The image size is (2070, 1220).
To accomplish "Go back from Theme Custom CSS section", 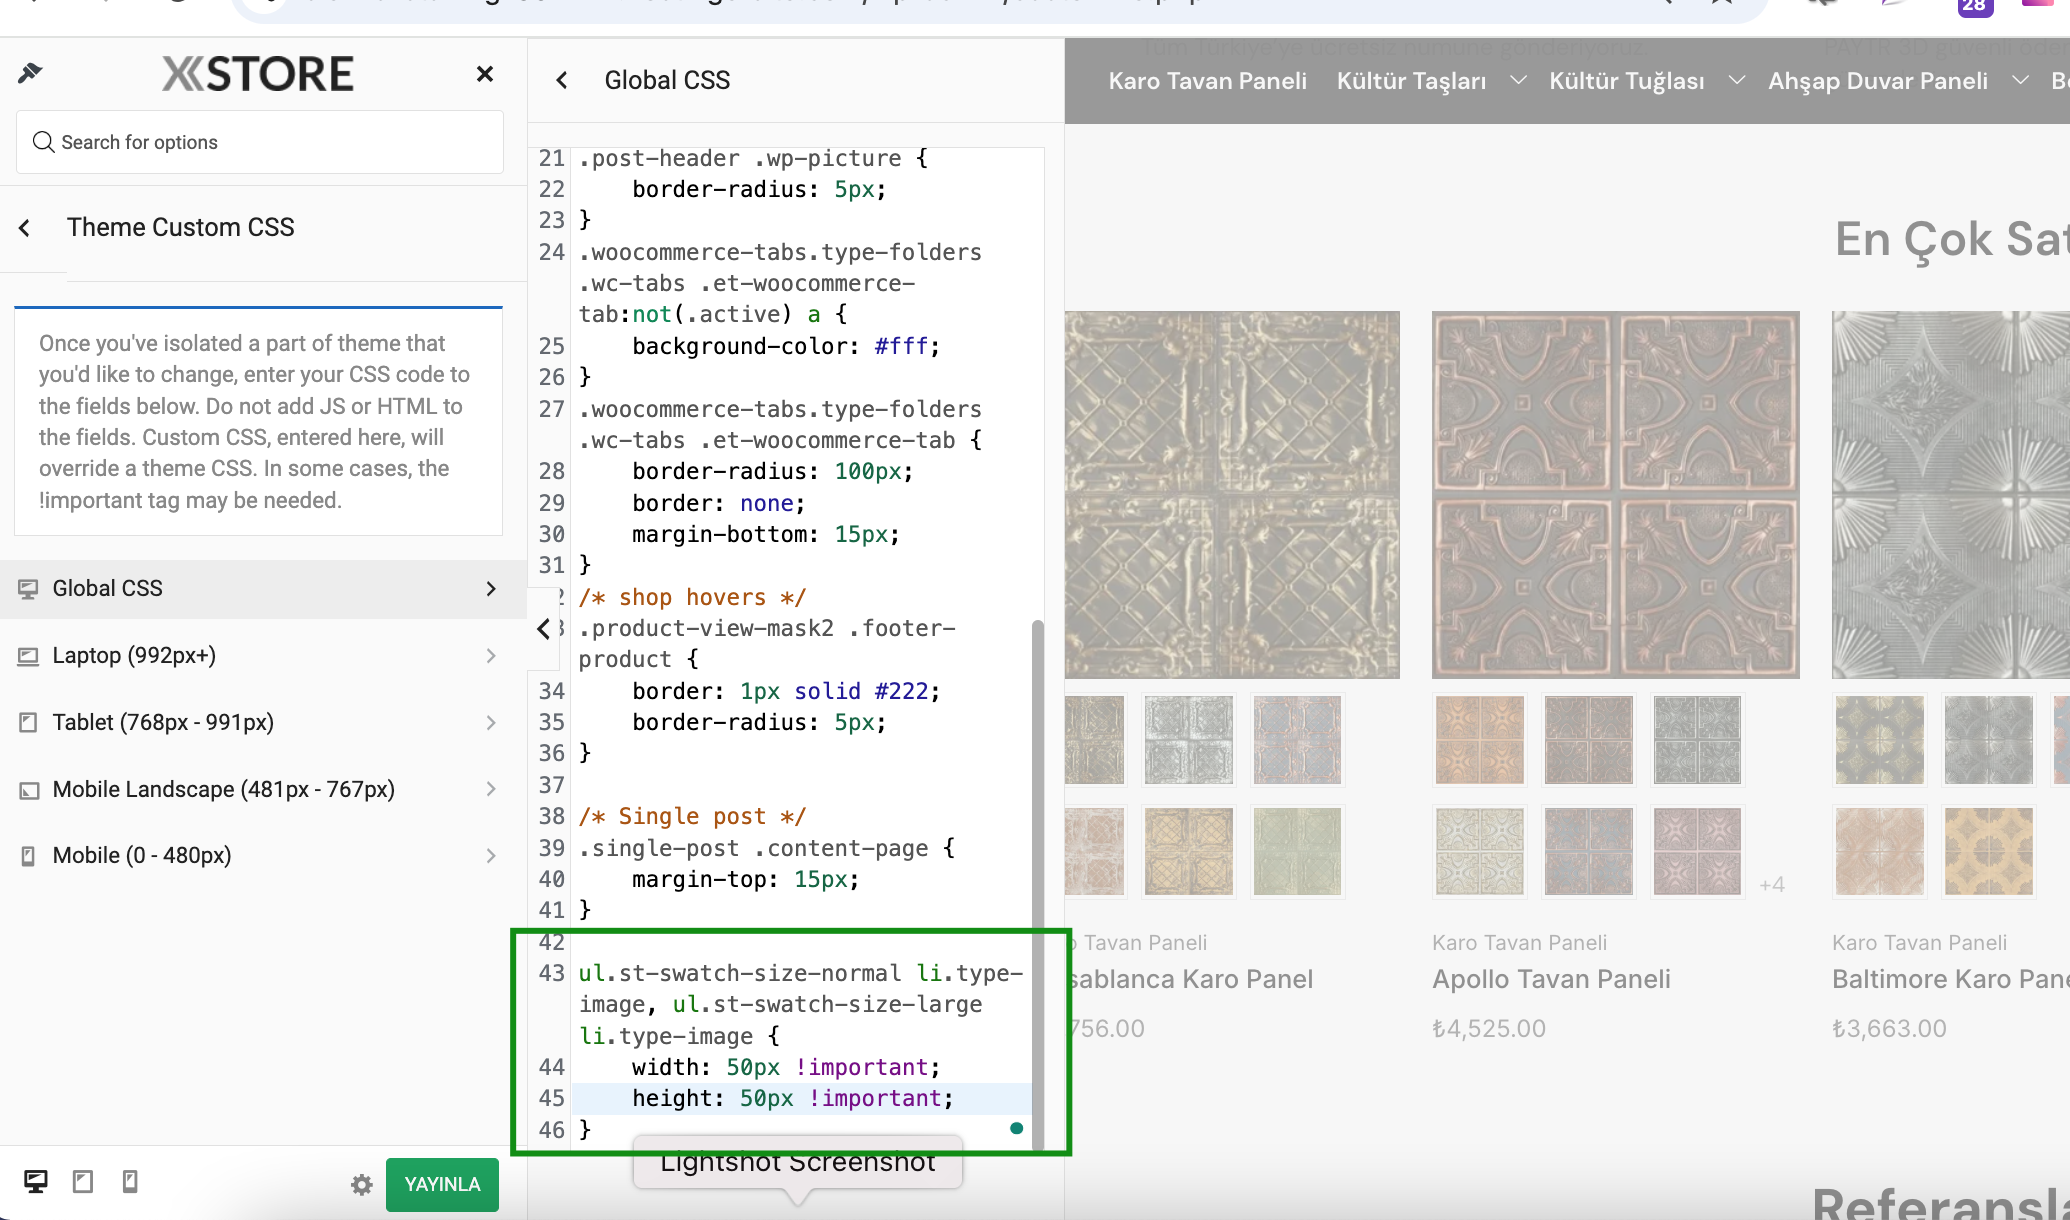I will pos(26,228).
